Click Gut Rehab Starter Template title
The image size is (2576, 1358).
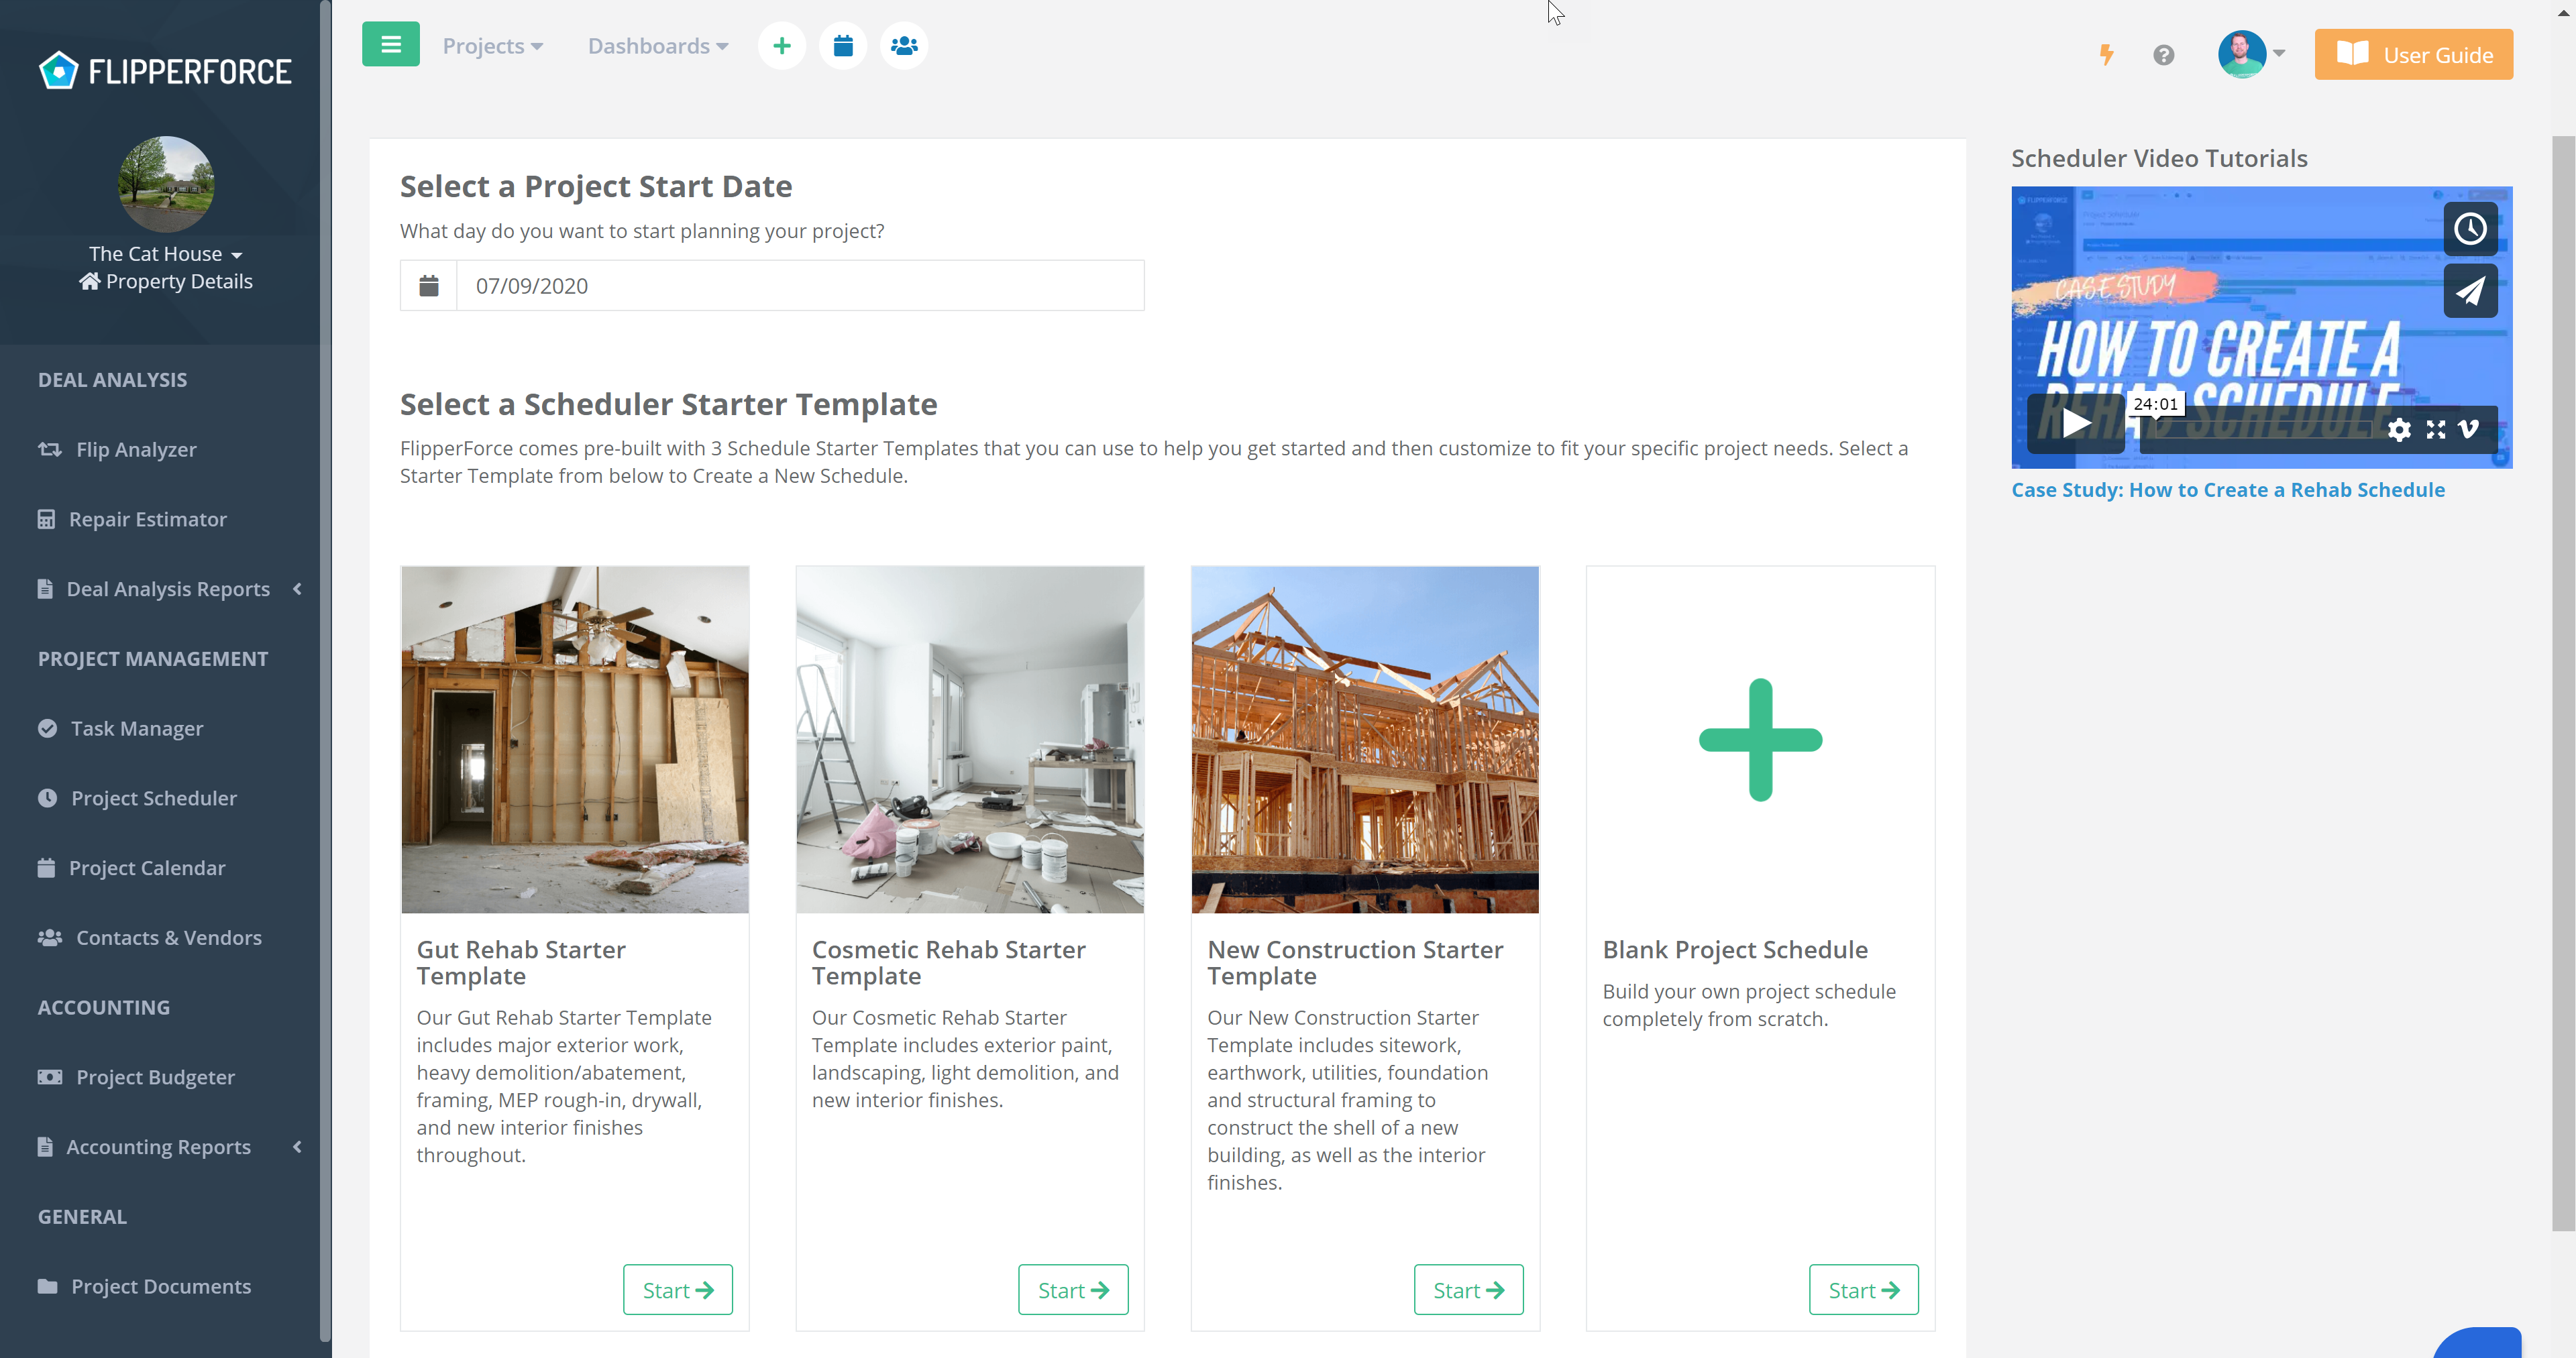click(x=521, y=962)
